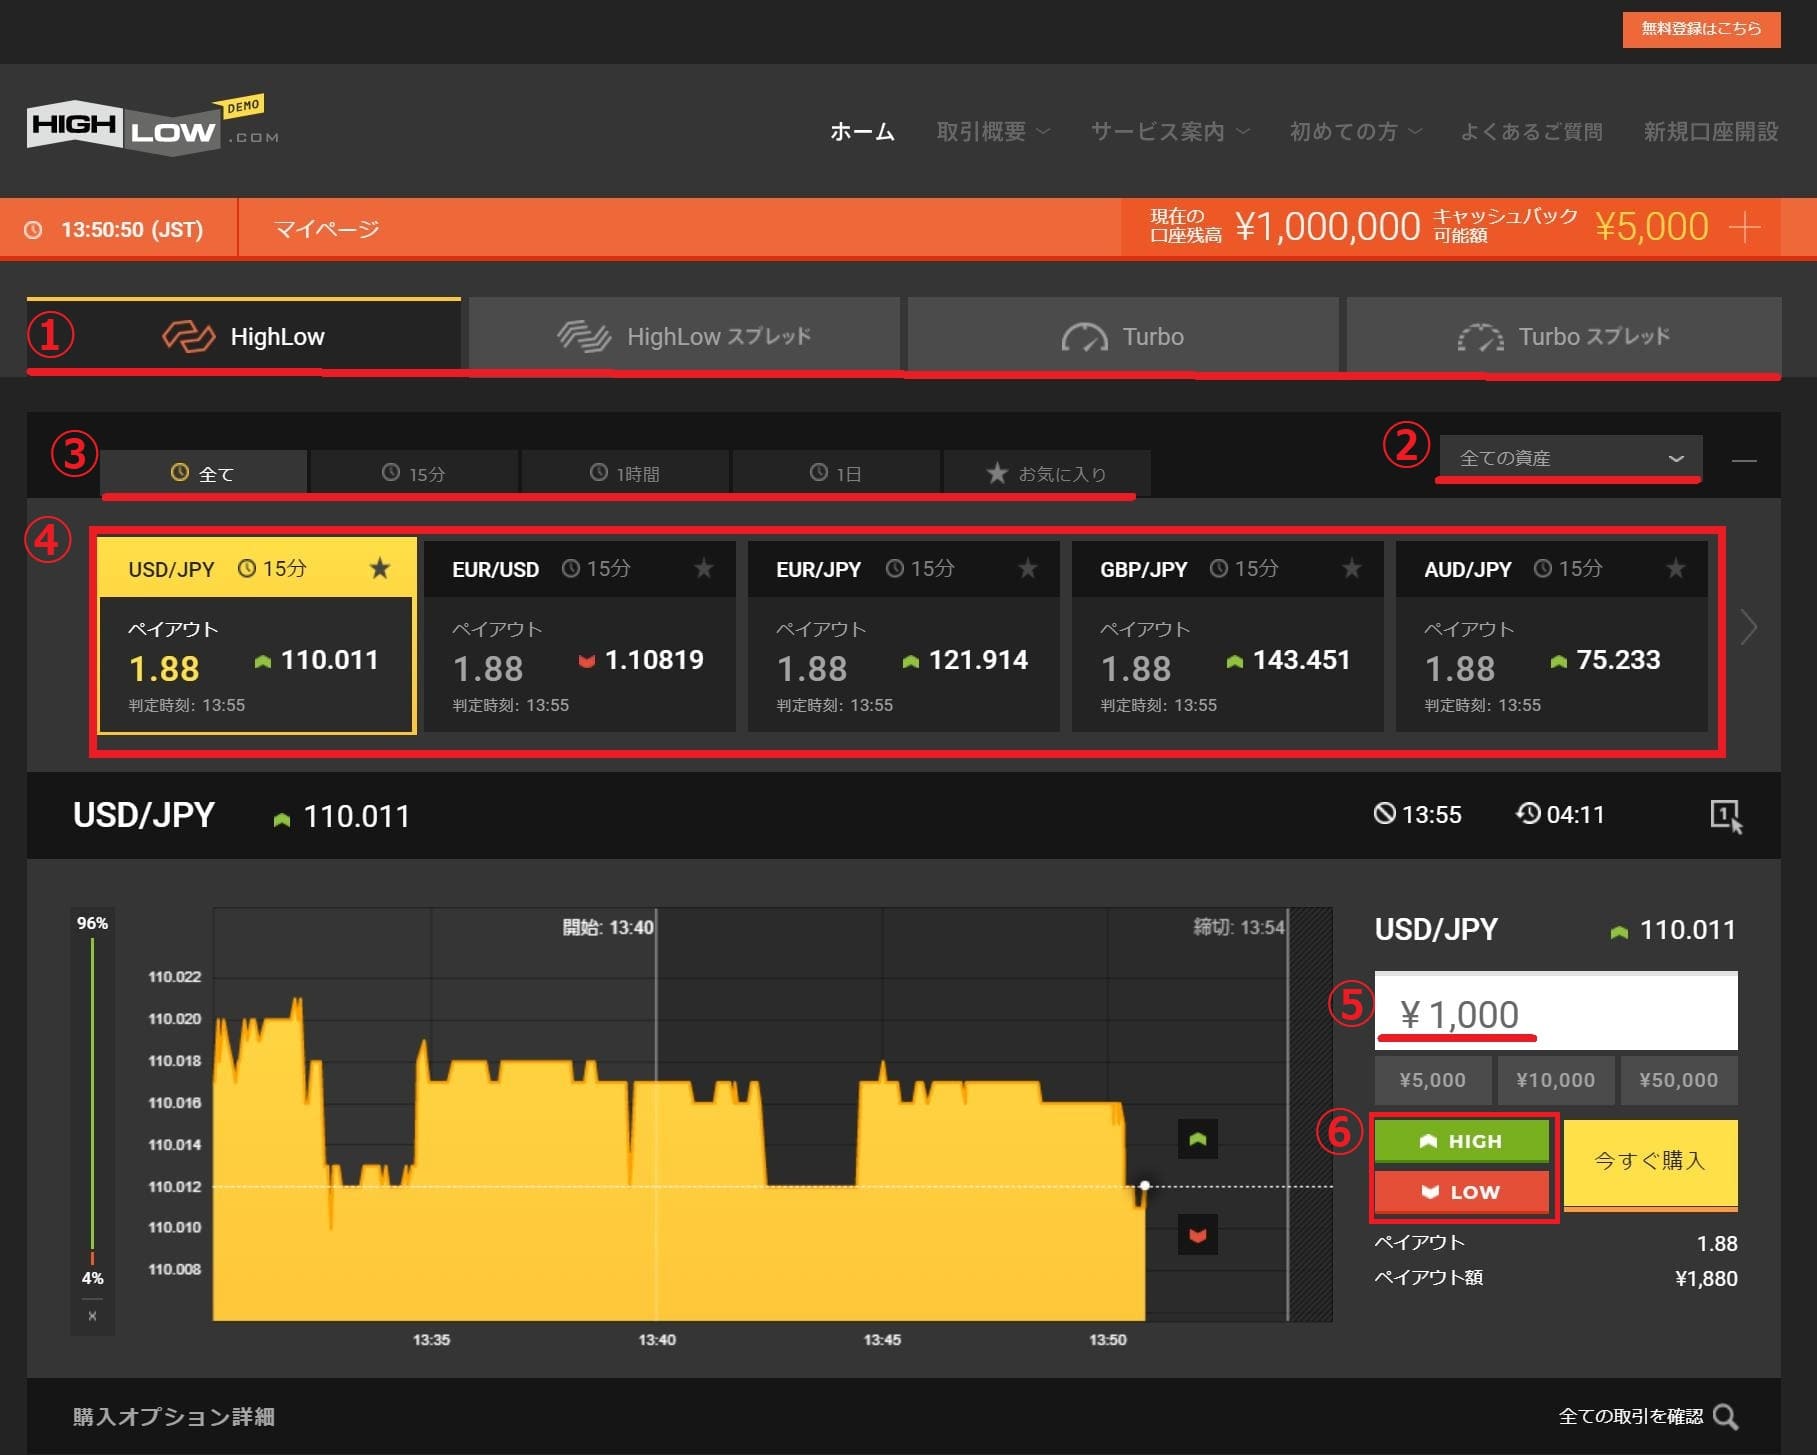1817x1455 pixels.
Task: Close the trader sentiment bar with X
Action: pyautogui.click(x=92, y=1316)
